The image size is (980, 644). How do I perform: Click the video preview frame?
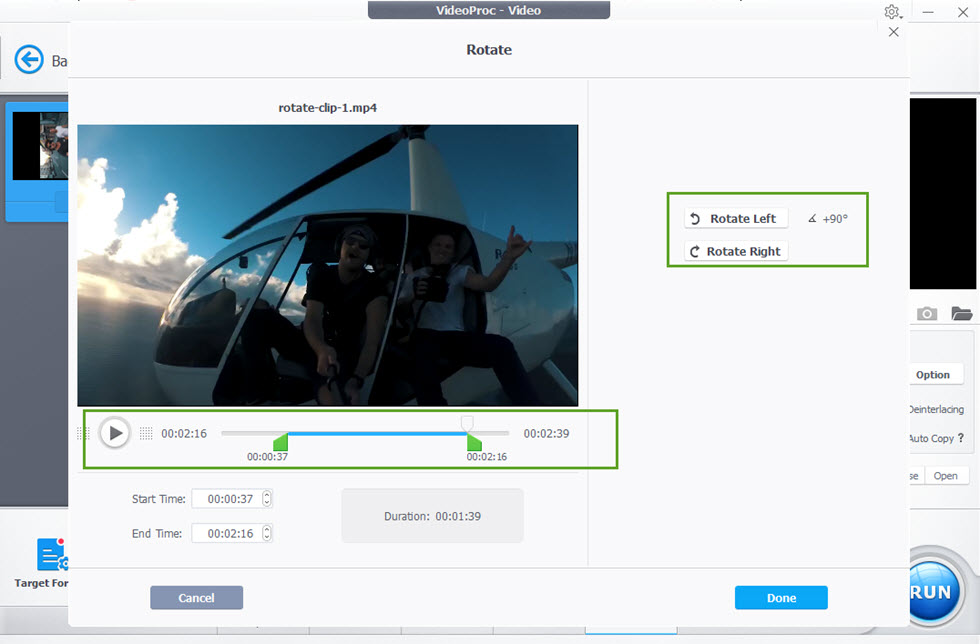(328, 265)
